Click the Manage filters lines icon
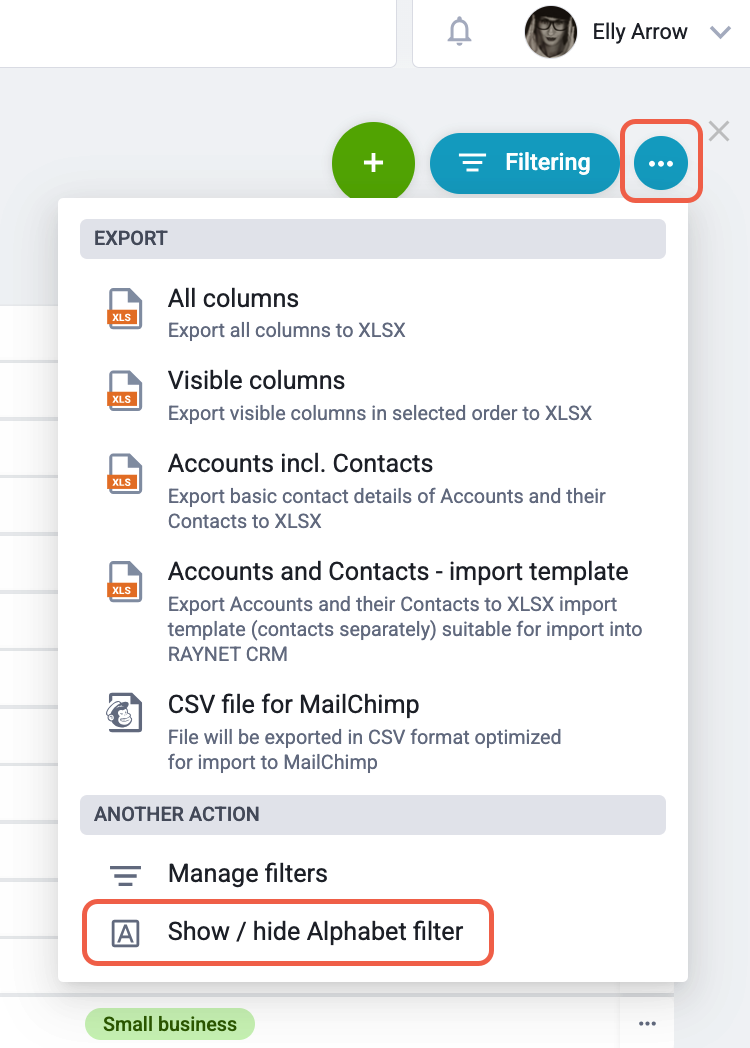 [125, 875]
